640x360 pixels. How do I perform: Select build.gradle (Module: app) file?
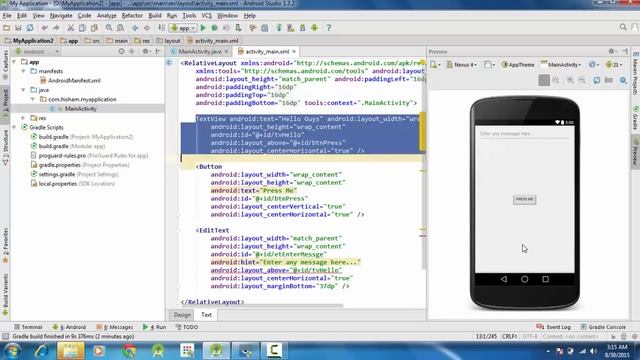68,146
